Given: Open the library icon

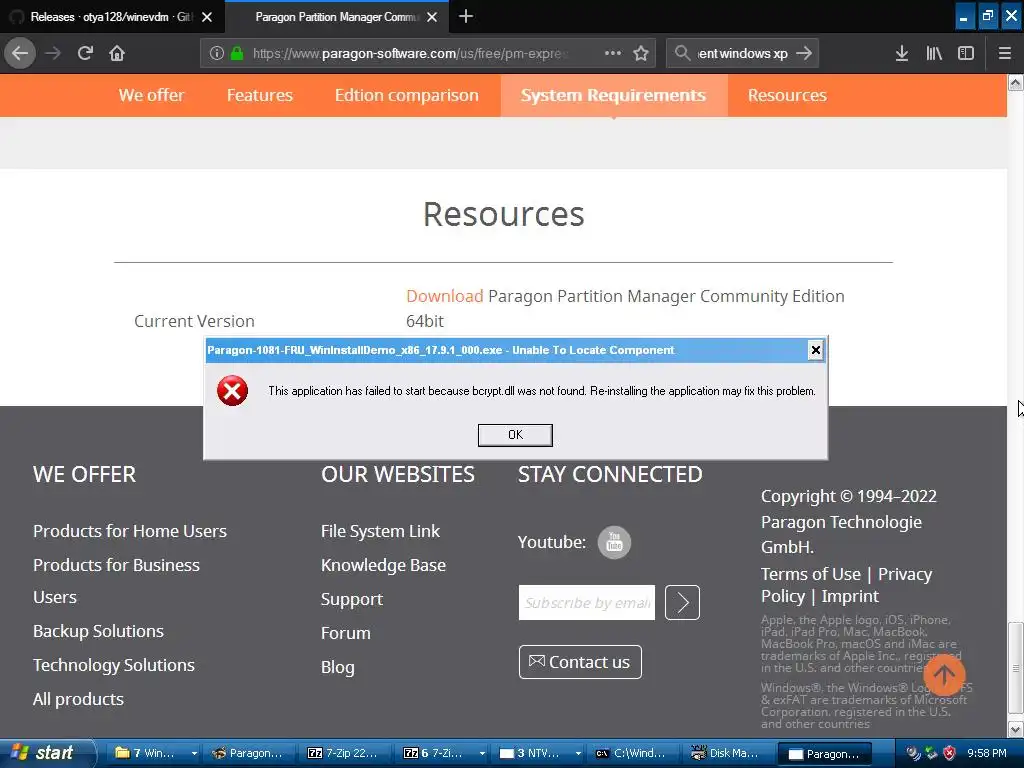Looking at the screenshot, I should pyautogui.click(x=934, y=53).
